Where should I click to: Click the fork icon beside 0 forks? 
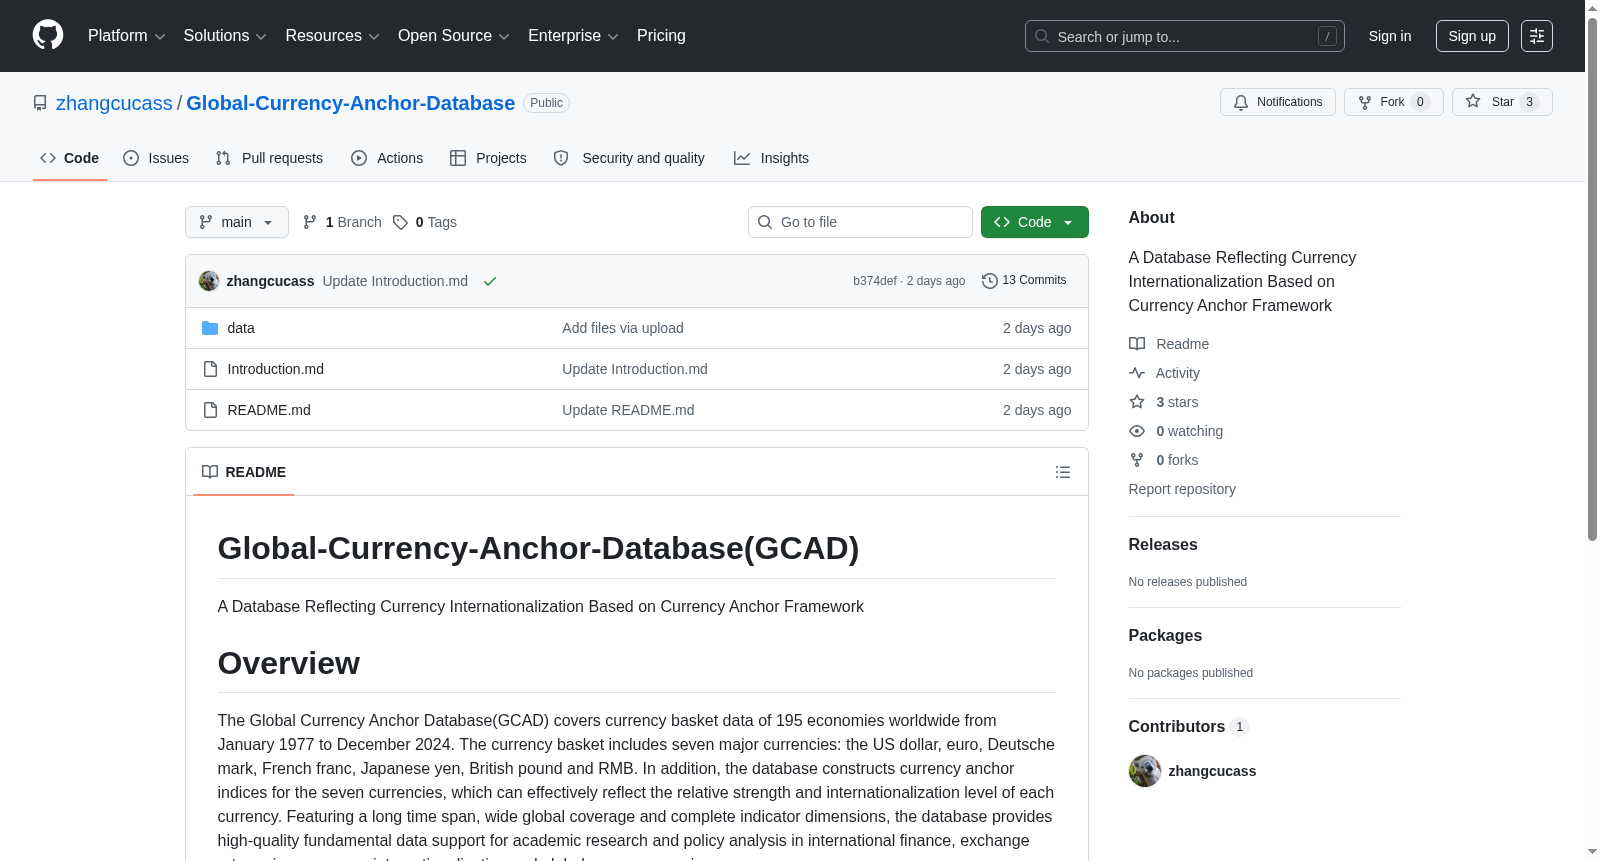coord(1137,460)
